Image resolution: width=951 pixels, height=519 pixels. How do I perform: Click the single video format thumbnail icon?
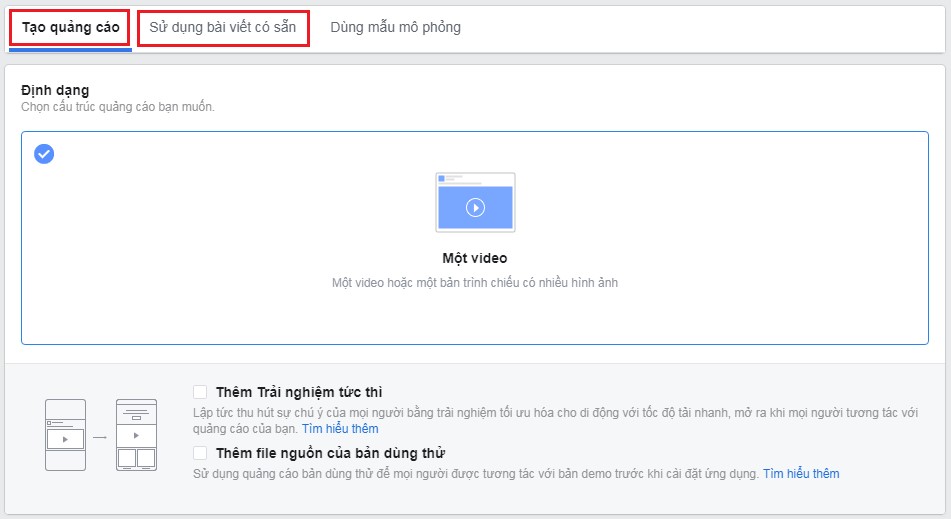[475, 203]
